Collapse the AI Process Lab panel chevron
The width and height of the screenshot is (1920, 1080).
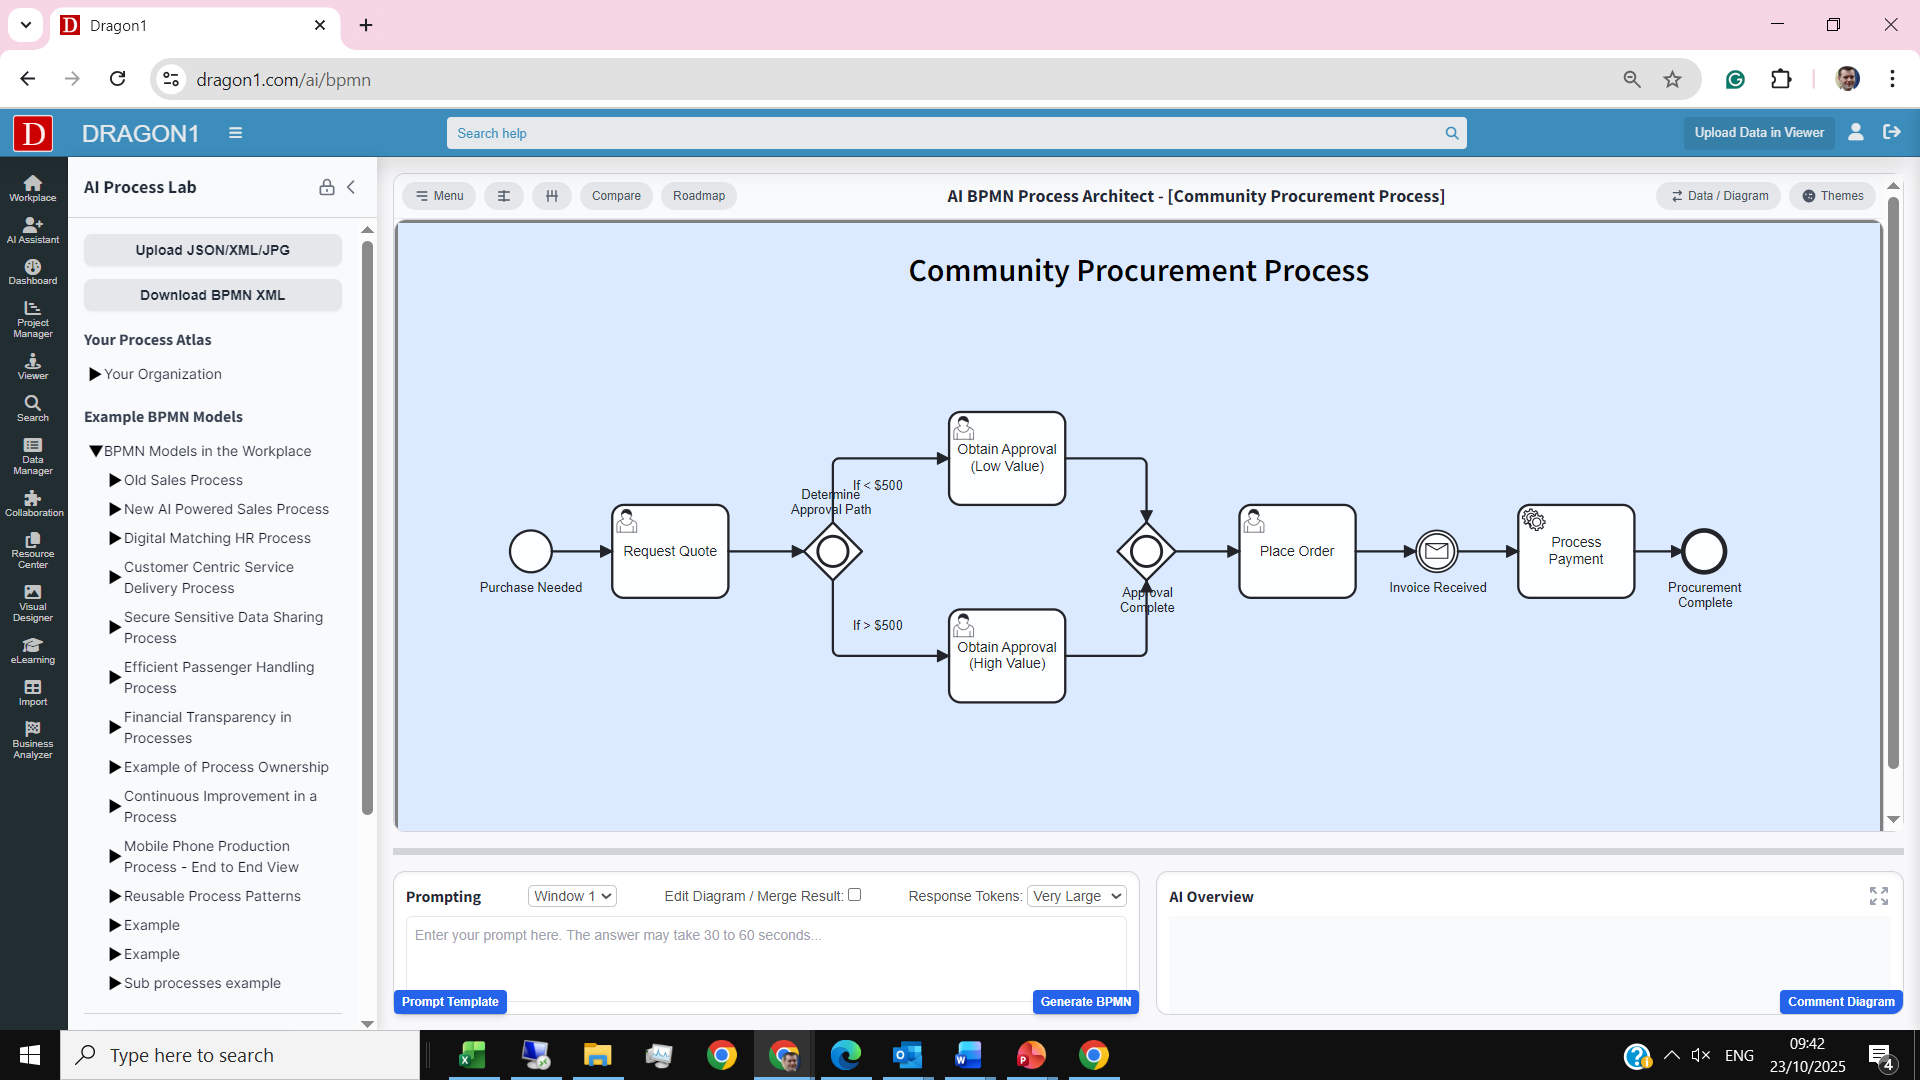tap(352, 187)
